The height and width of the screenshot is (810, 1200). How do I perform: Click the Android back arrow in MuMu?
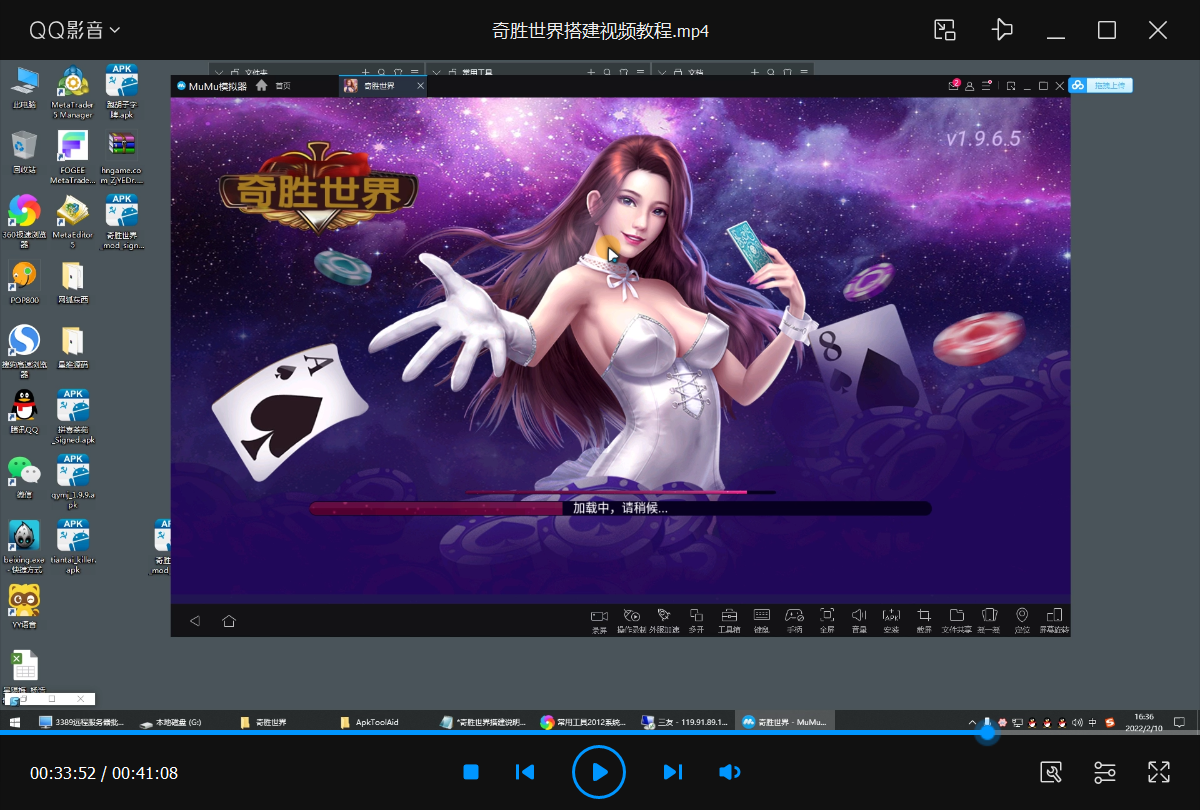[x=195, y=621]
